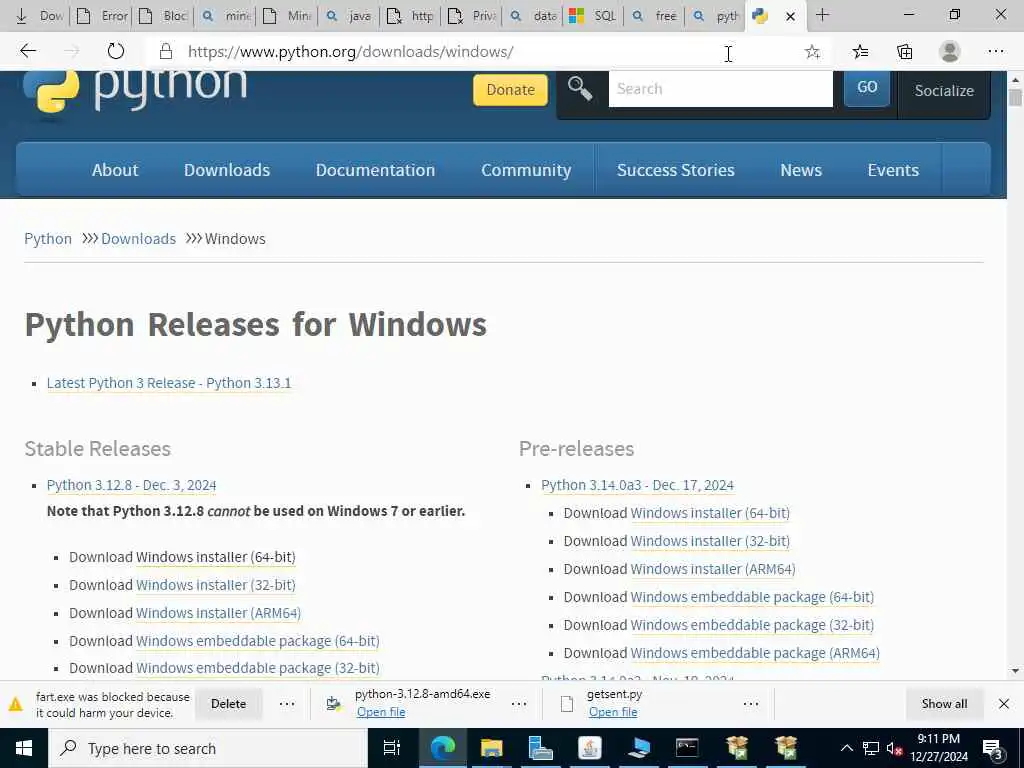
Task: Expand the Socialize menu
Action: point(944,91)
